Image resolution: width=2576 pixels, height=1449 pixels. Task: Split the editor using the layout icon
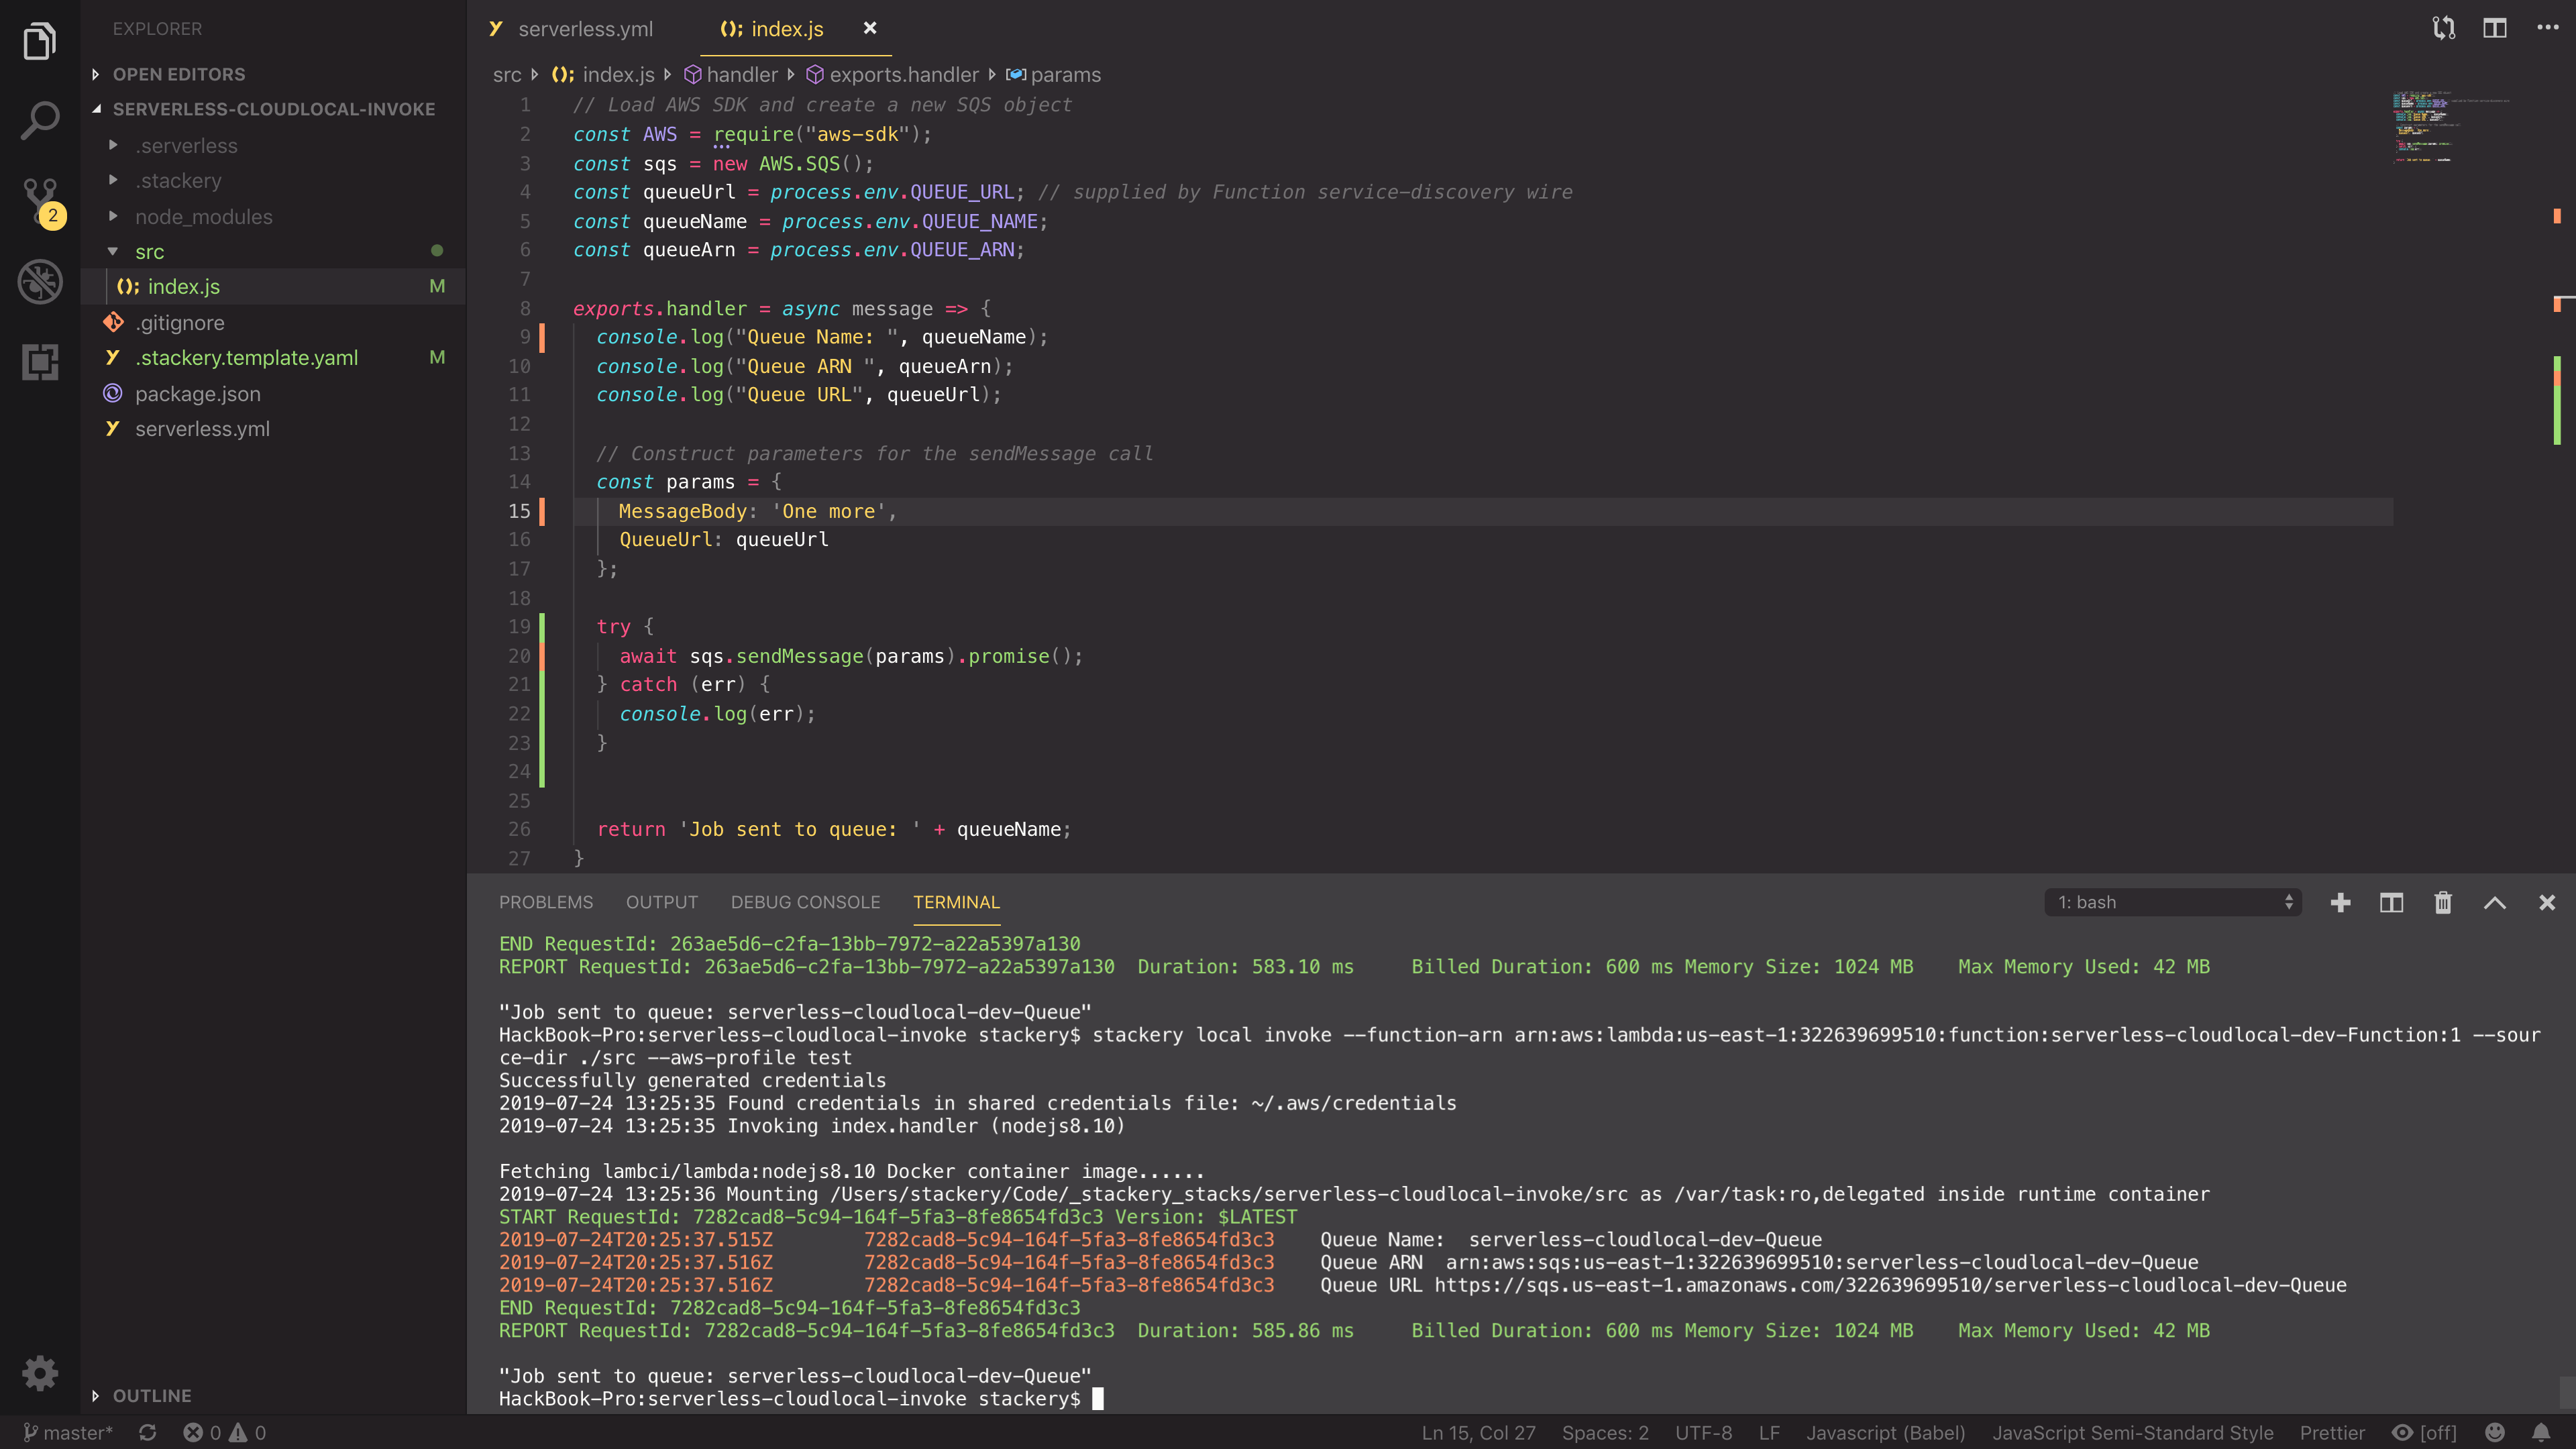click(x=2494, y=27)
